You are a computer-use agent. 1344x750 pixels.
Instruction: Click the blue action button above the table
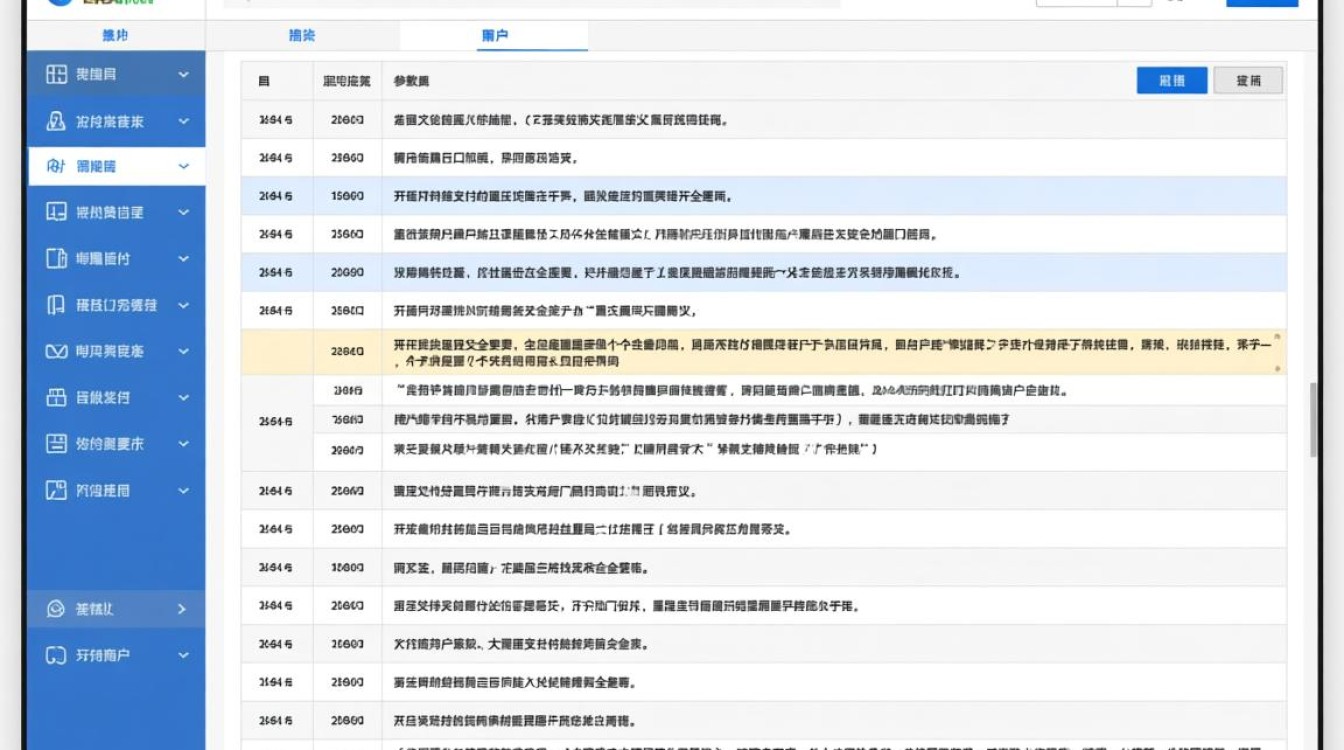pos(1171,79)
